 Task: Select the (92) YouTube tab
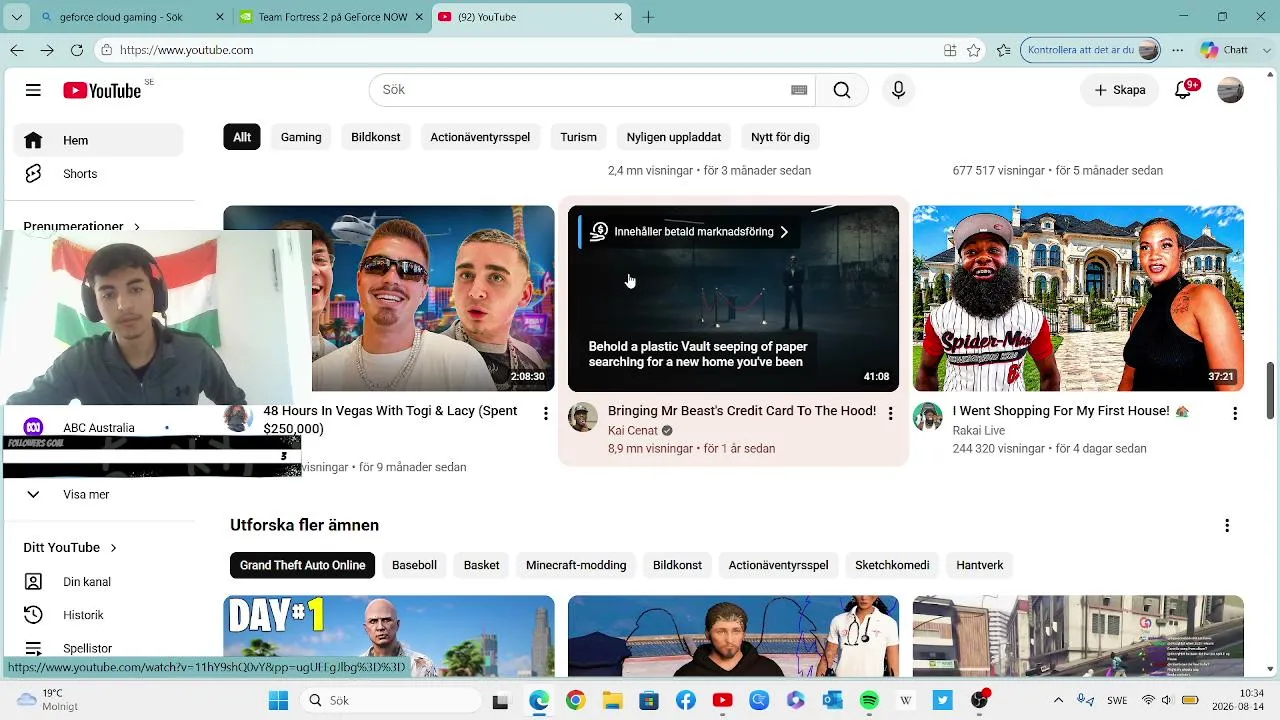(x=532, y=17)
